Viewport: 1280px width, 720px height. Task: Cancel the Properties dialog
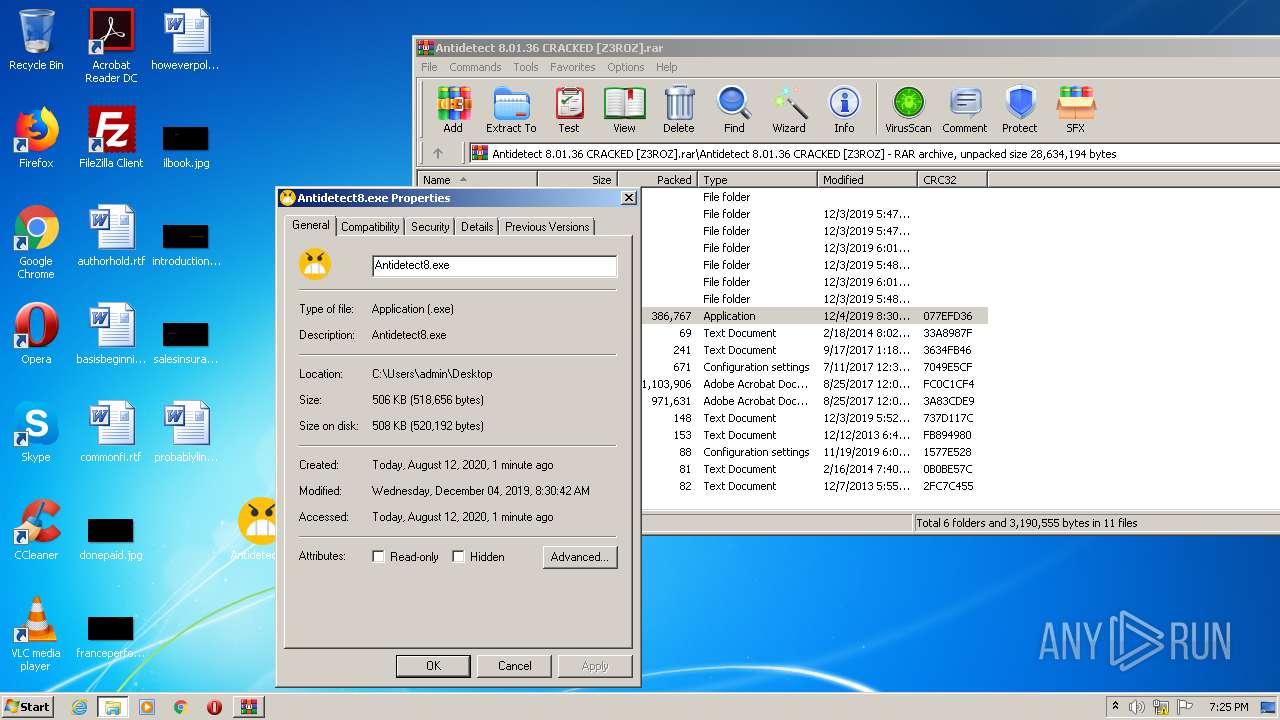click(x=515, y=666)
